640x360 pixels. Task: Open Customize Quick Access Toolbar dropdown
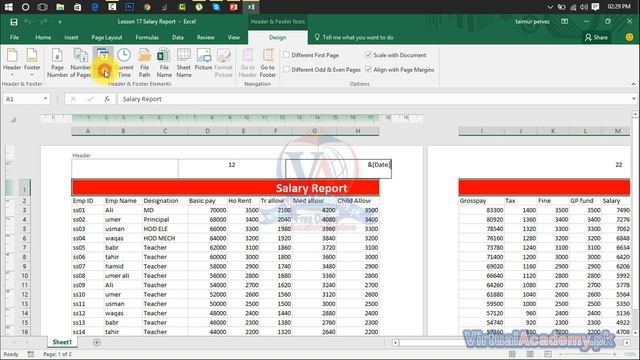click(x=60, y=22)
